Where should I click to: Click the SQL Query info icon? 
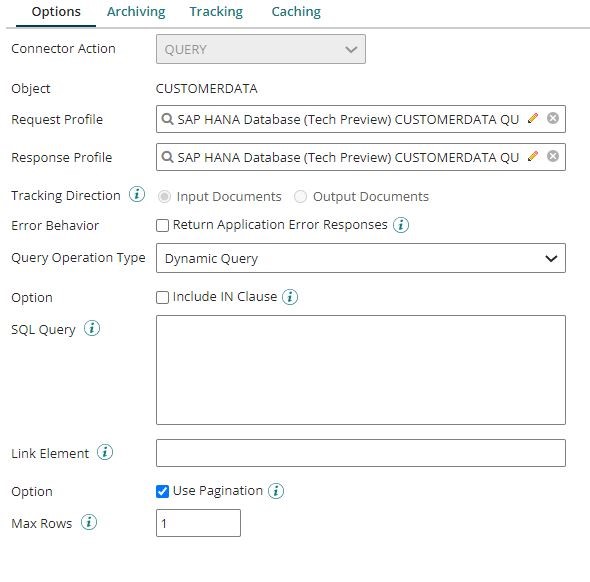click(92, 328)
